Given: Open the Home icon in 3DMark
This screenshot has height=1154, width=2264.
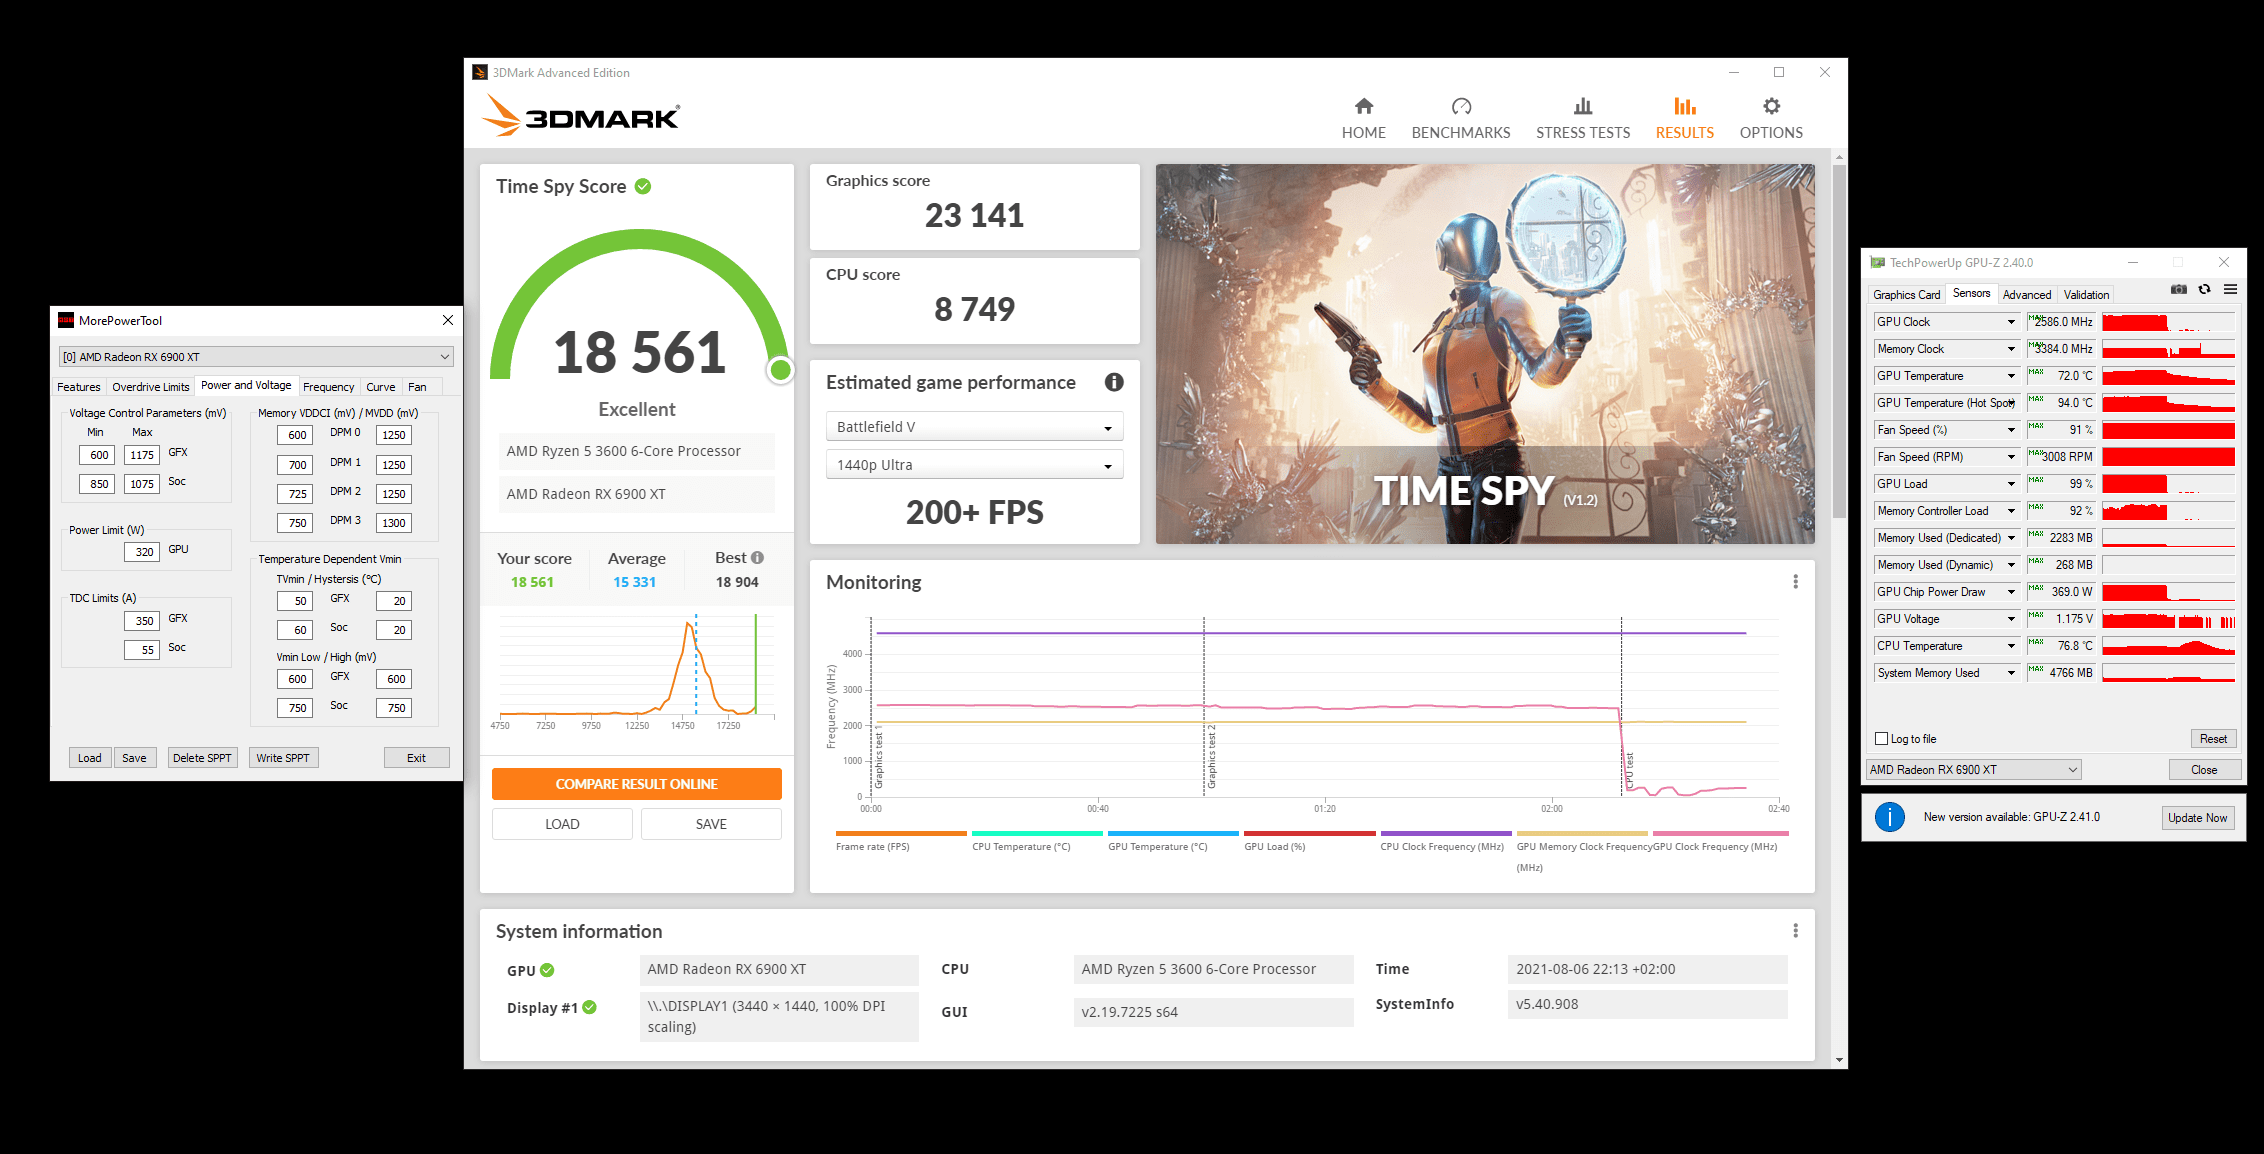Looking at the screenshot, I should point(1363,107).
